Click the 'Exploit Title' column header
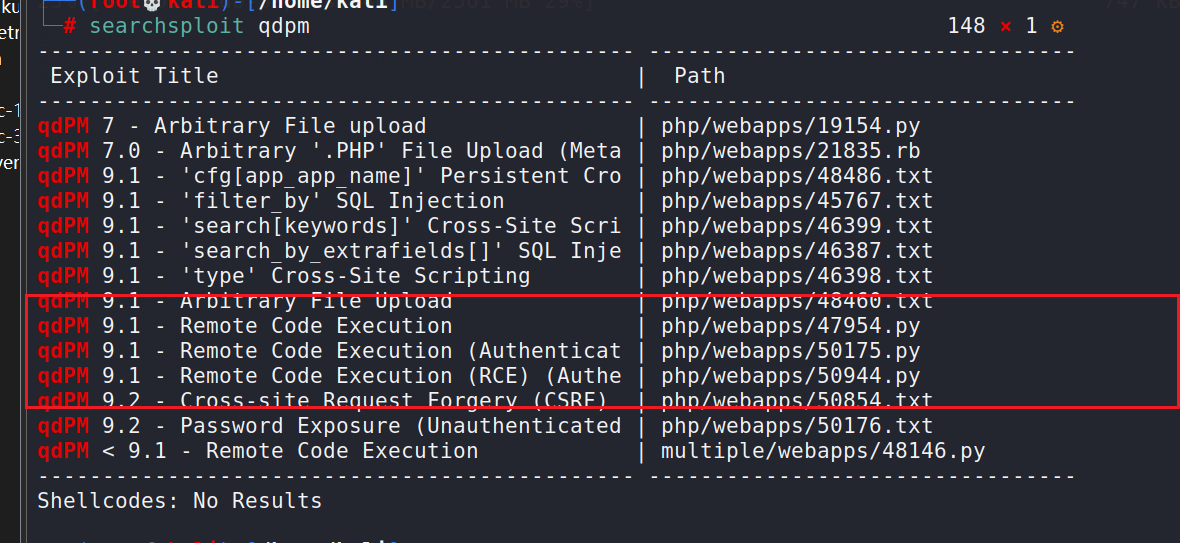Image resolution: width=1180 pixels, height=543 pixels. (134, 76)
